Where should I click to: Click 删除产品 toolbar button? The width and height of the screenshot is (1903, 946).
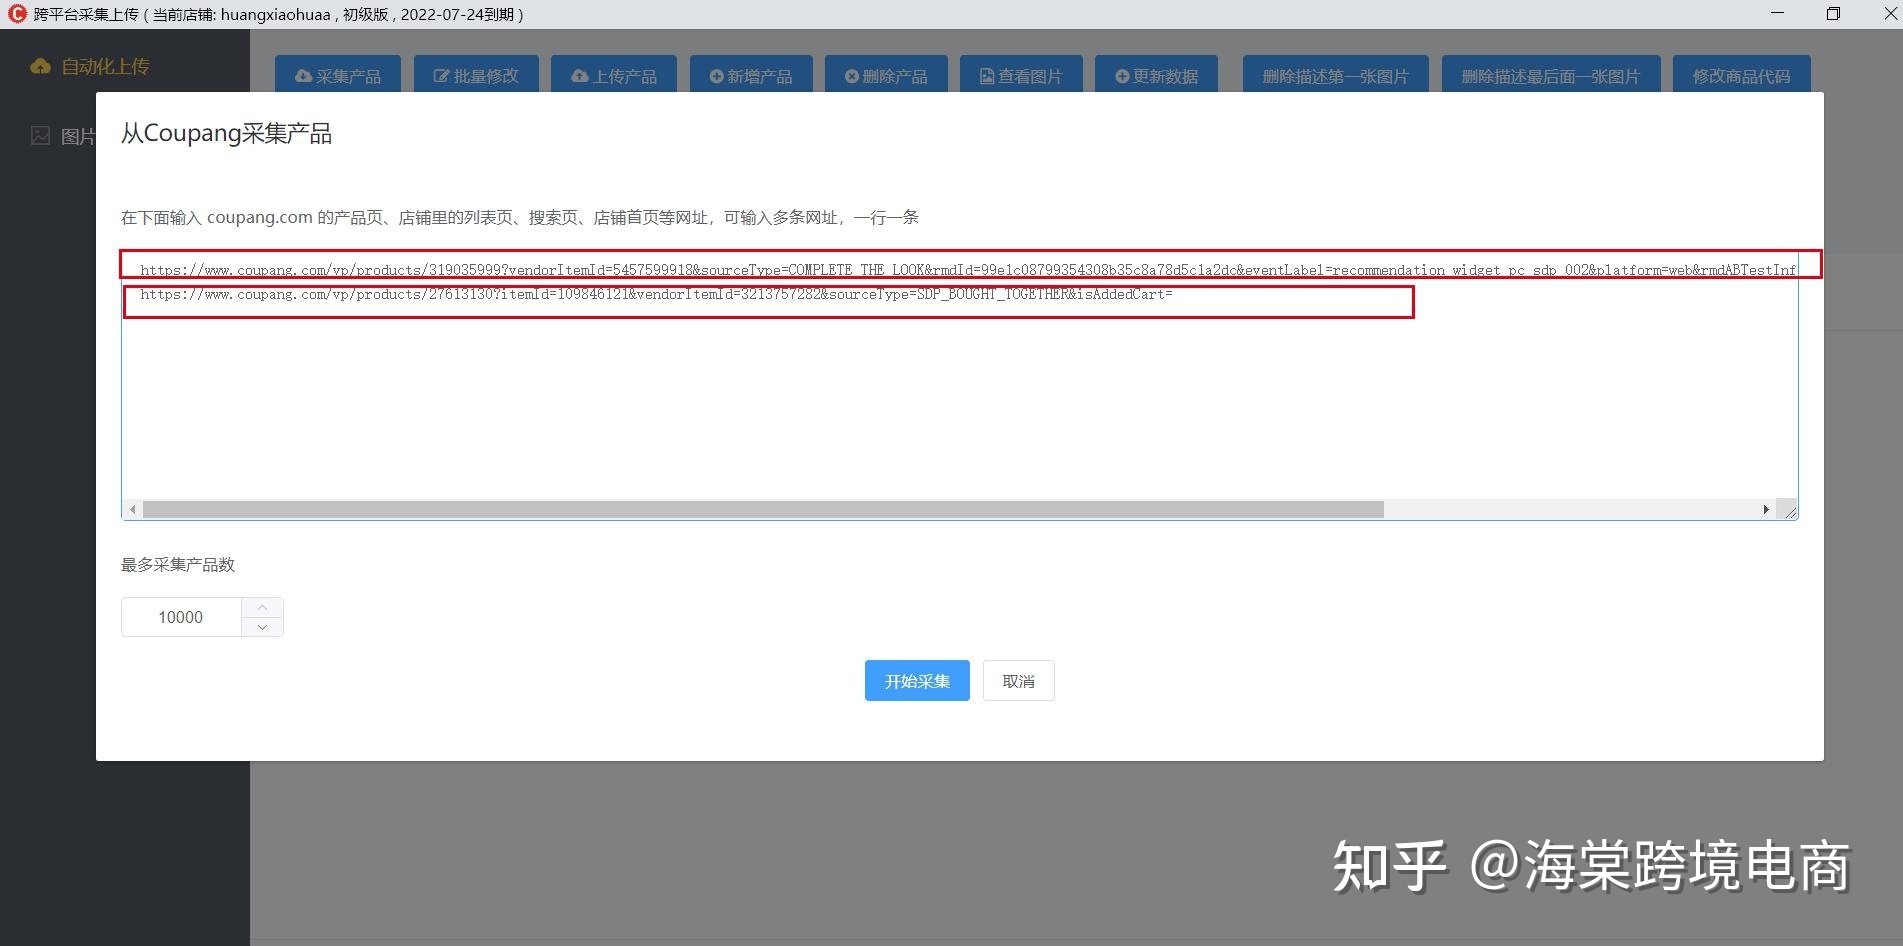tap(886, 75)
